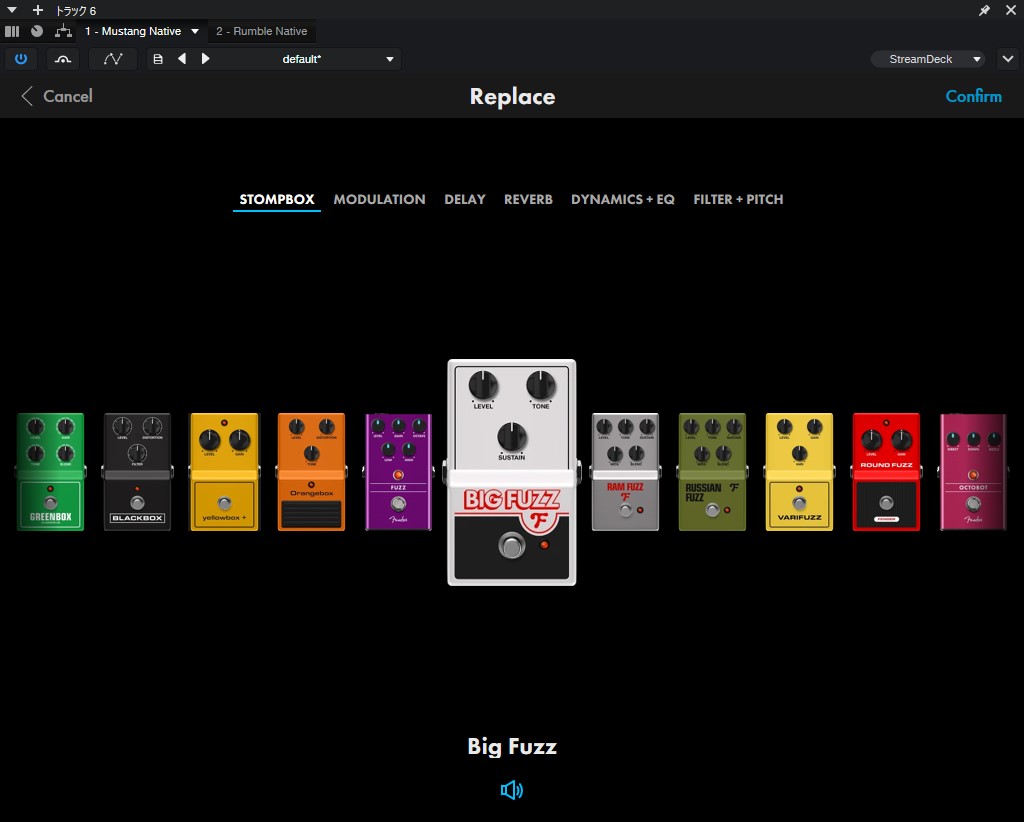Cancel the pedal replacement
The width and height of the screenshot is (1024, 822).
click(x=57, y=96)
